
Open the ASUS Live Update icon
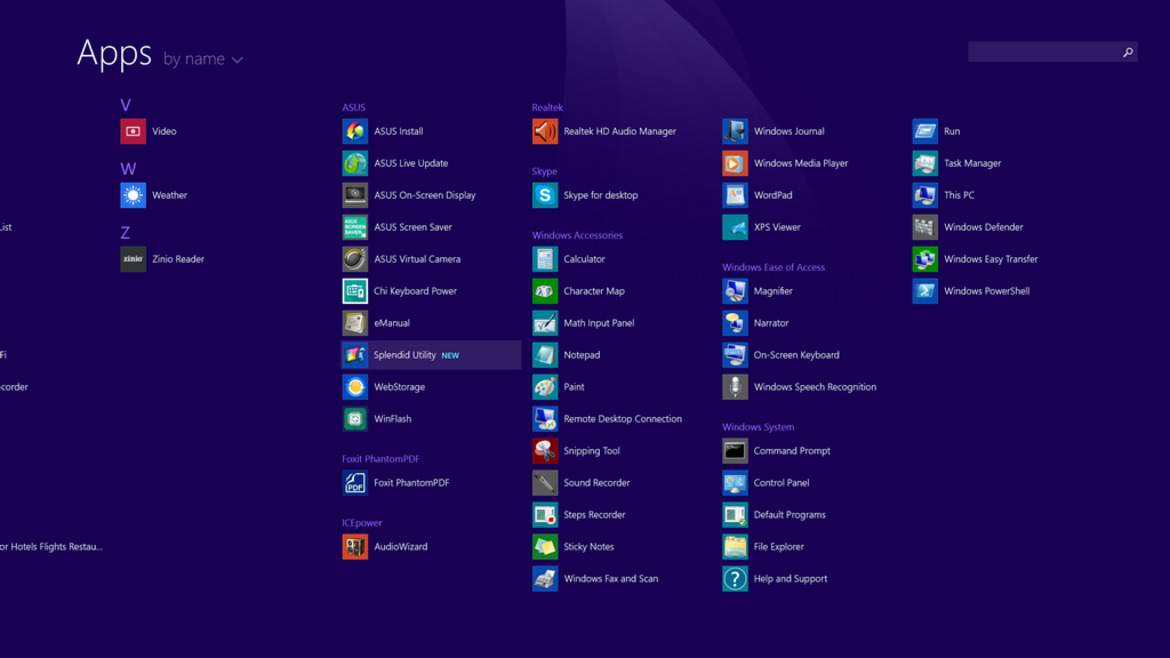[x=355, y=163]
